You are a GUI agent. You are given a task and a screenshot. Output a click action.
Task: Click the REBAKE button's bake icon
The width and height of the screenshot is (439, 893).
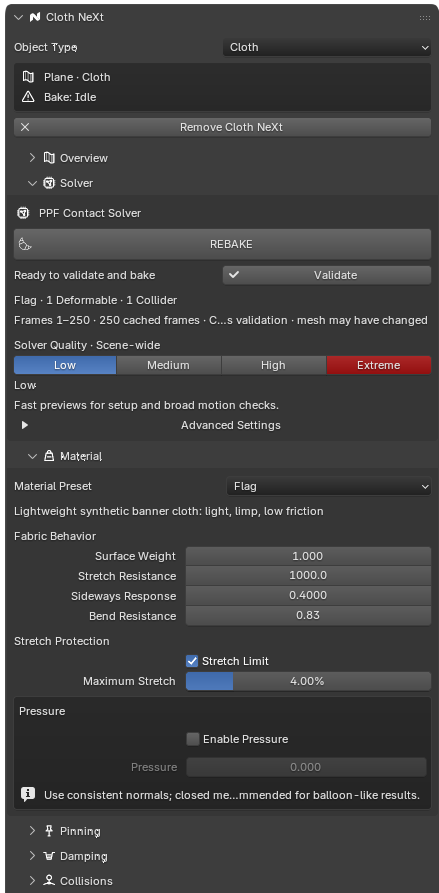(25, 244)
